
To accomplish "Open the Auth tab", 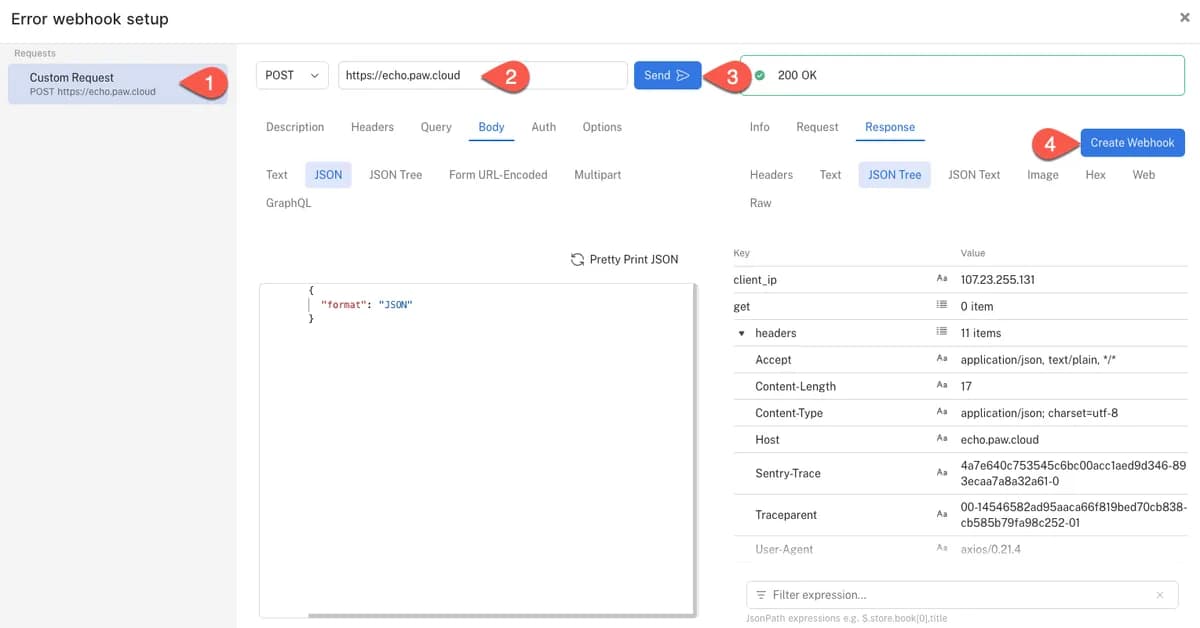I will click(x=543, y=127).
